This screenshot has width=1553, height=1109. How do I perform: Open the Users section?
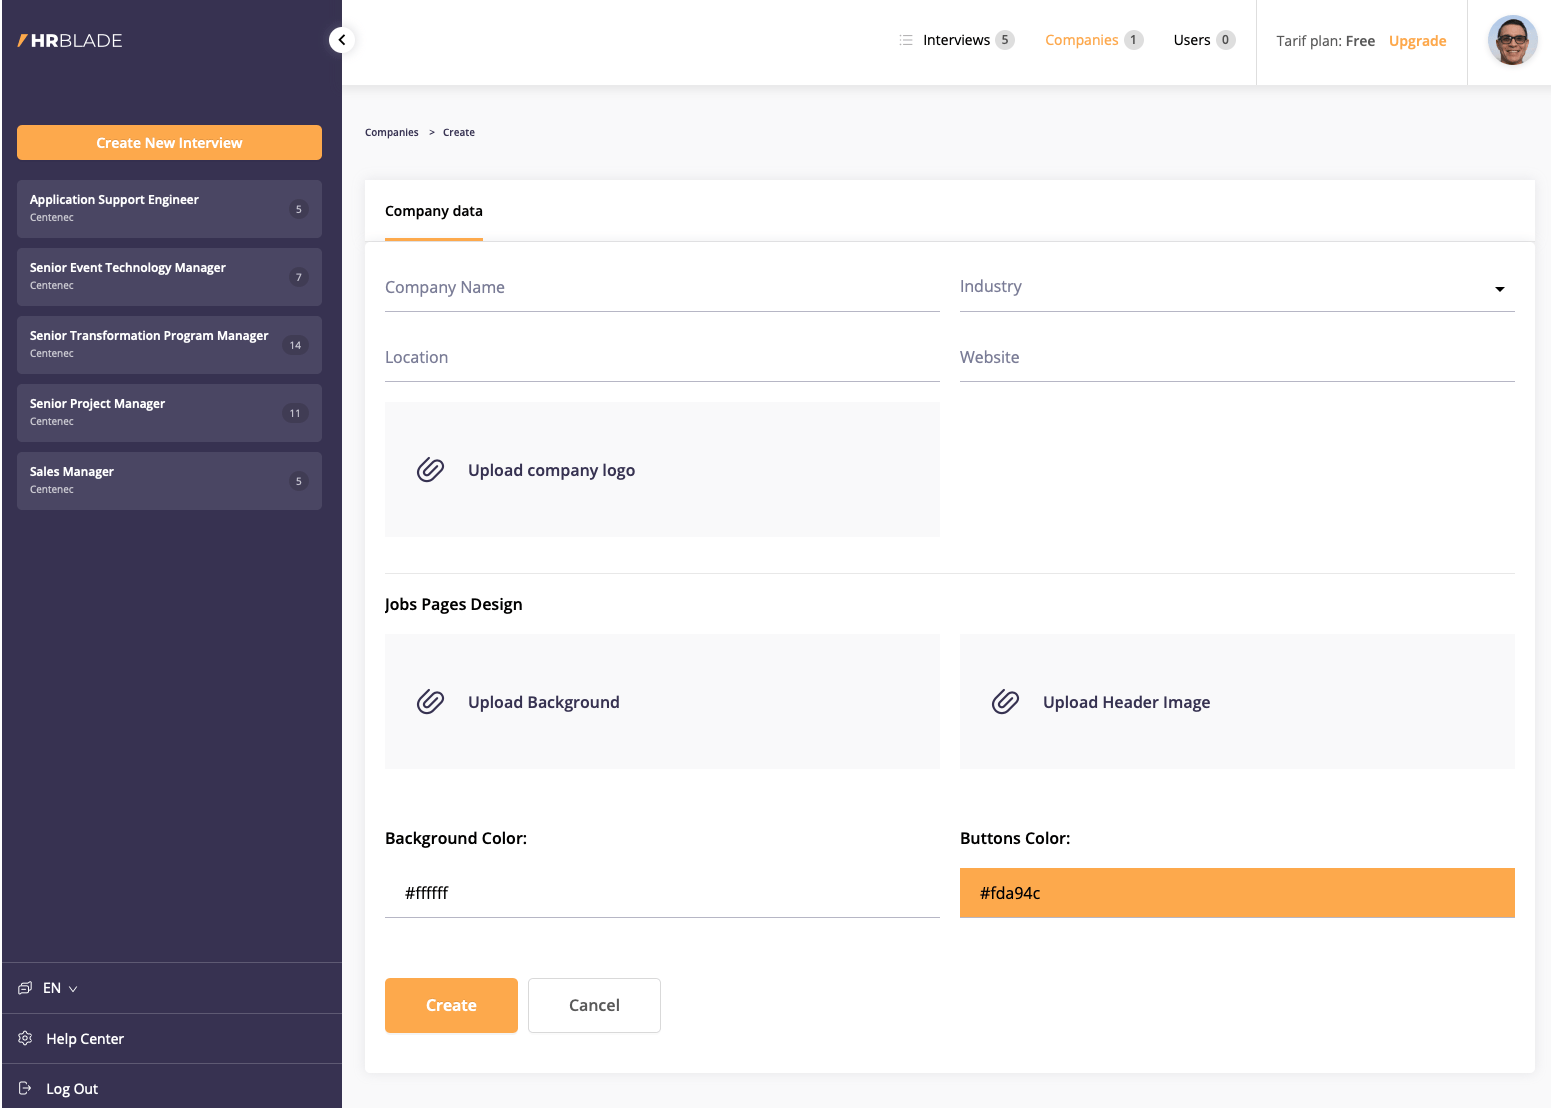coord(1192,40)
